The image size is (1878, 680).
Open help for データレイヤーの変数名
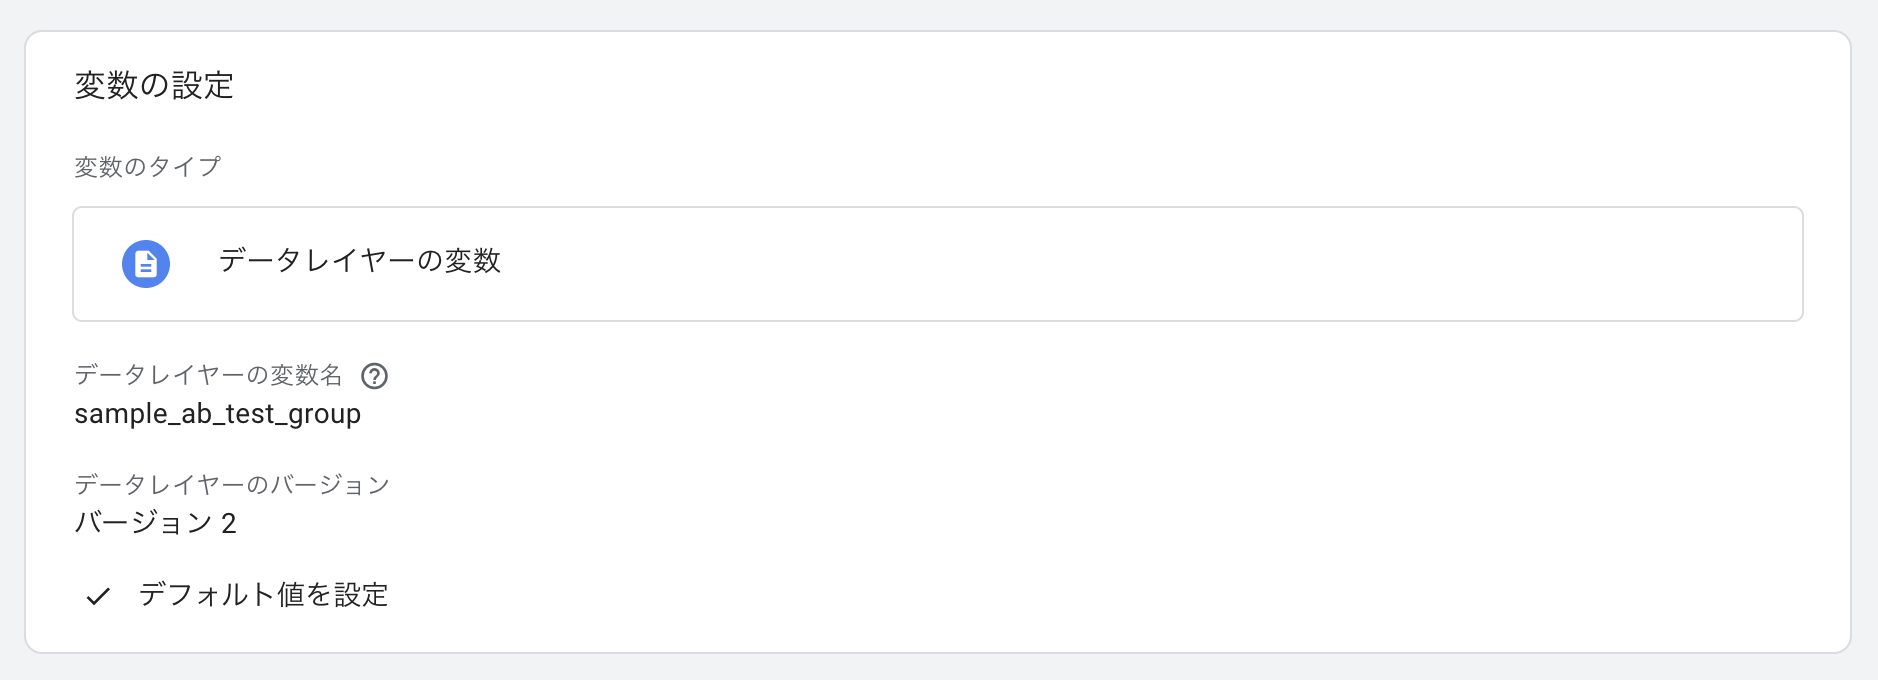click(374, 376)
